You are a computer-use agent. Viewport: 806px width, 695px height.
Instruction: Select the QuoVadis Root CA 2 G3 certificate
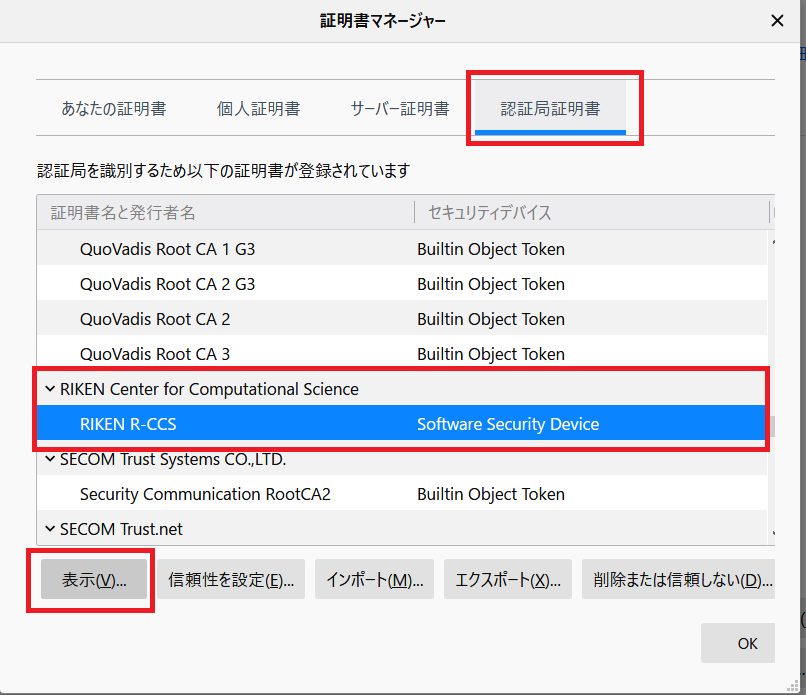[x=167, y=284]
